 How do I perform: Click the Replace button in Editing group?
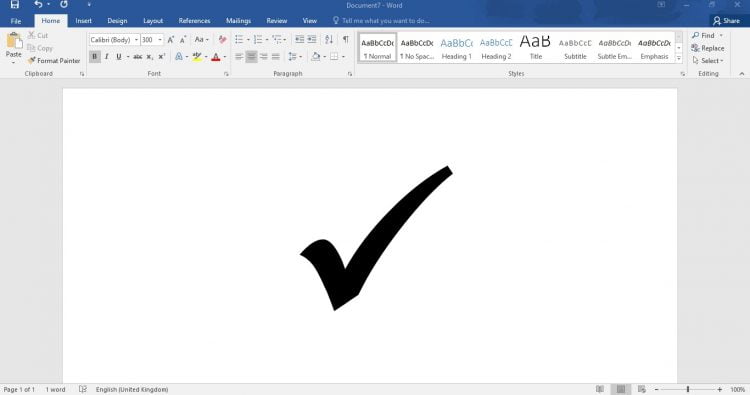[x=708, y=48]
